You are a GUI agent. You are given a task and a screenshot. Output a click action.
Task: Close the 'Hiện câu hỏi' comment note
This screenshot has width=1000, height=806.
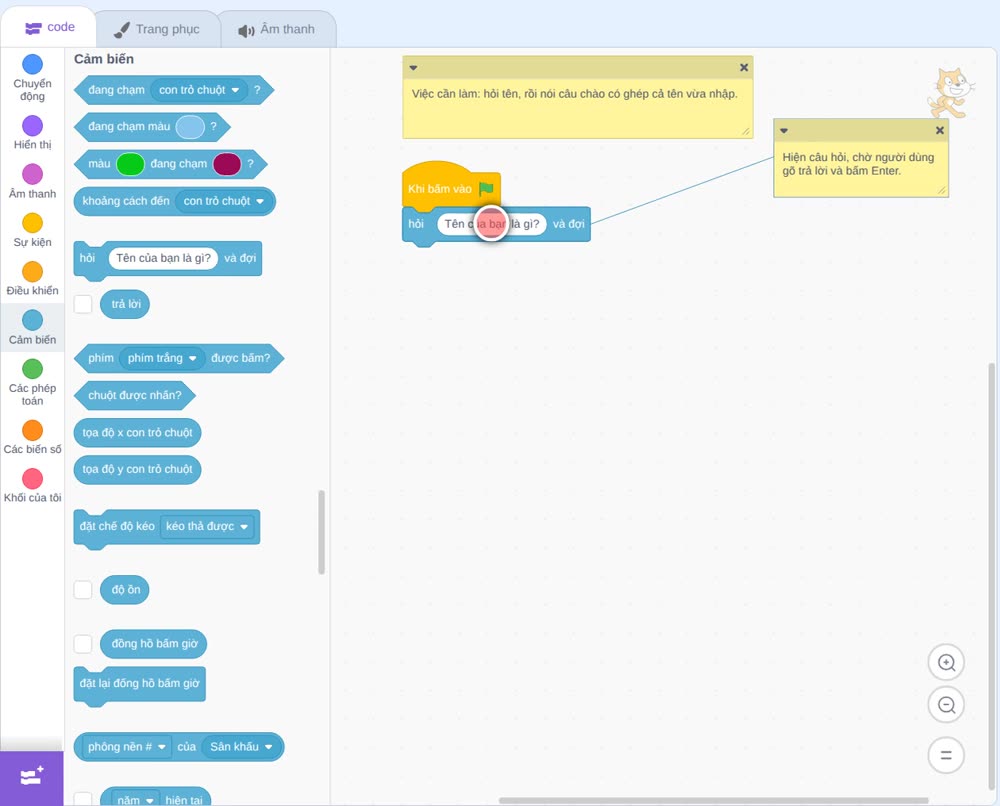coord(939,131)
